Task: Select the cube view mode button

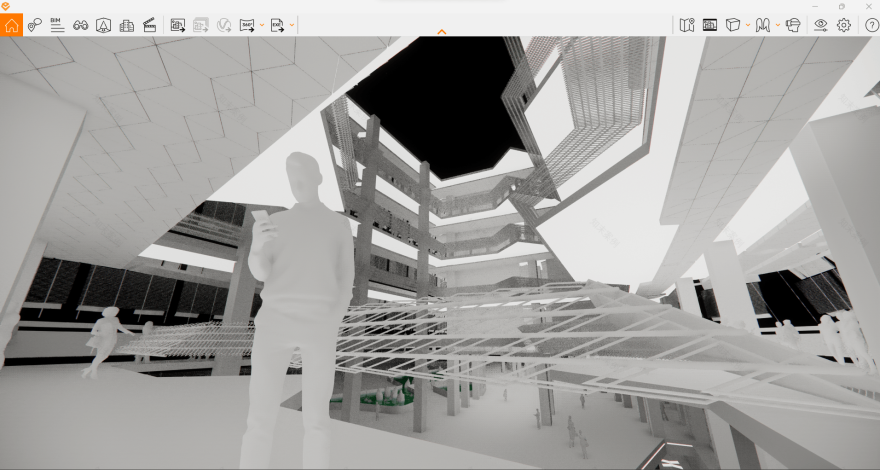Action: pos(733,25)
